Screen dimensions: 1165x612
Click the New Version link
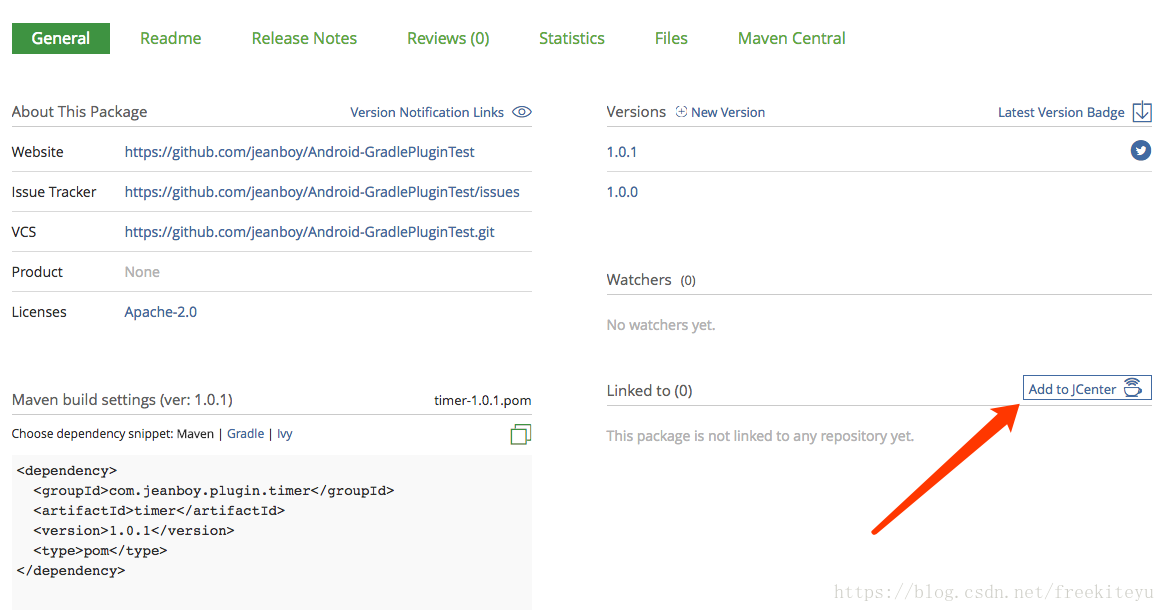pyautogui.click(x=727, y=112)
